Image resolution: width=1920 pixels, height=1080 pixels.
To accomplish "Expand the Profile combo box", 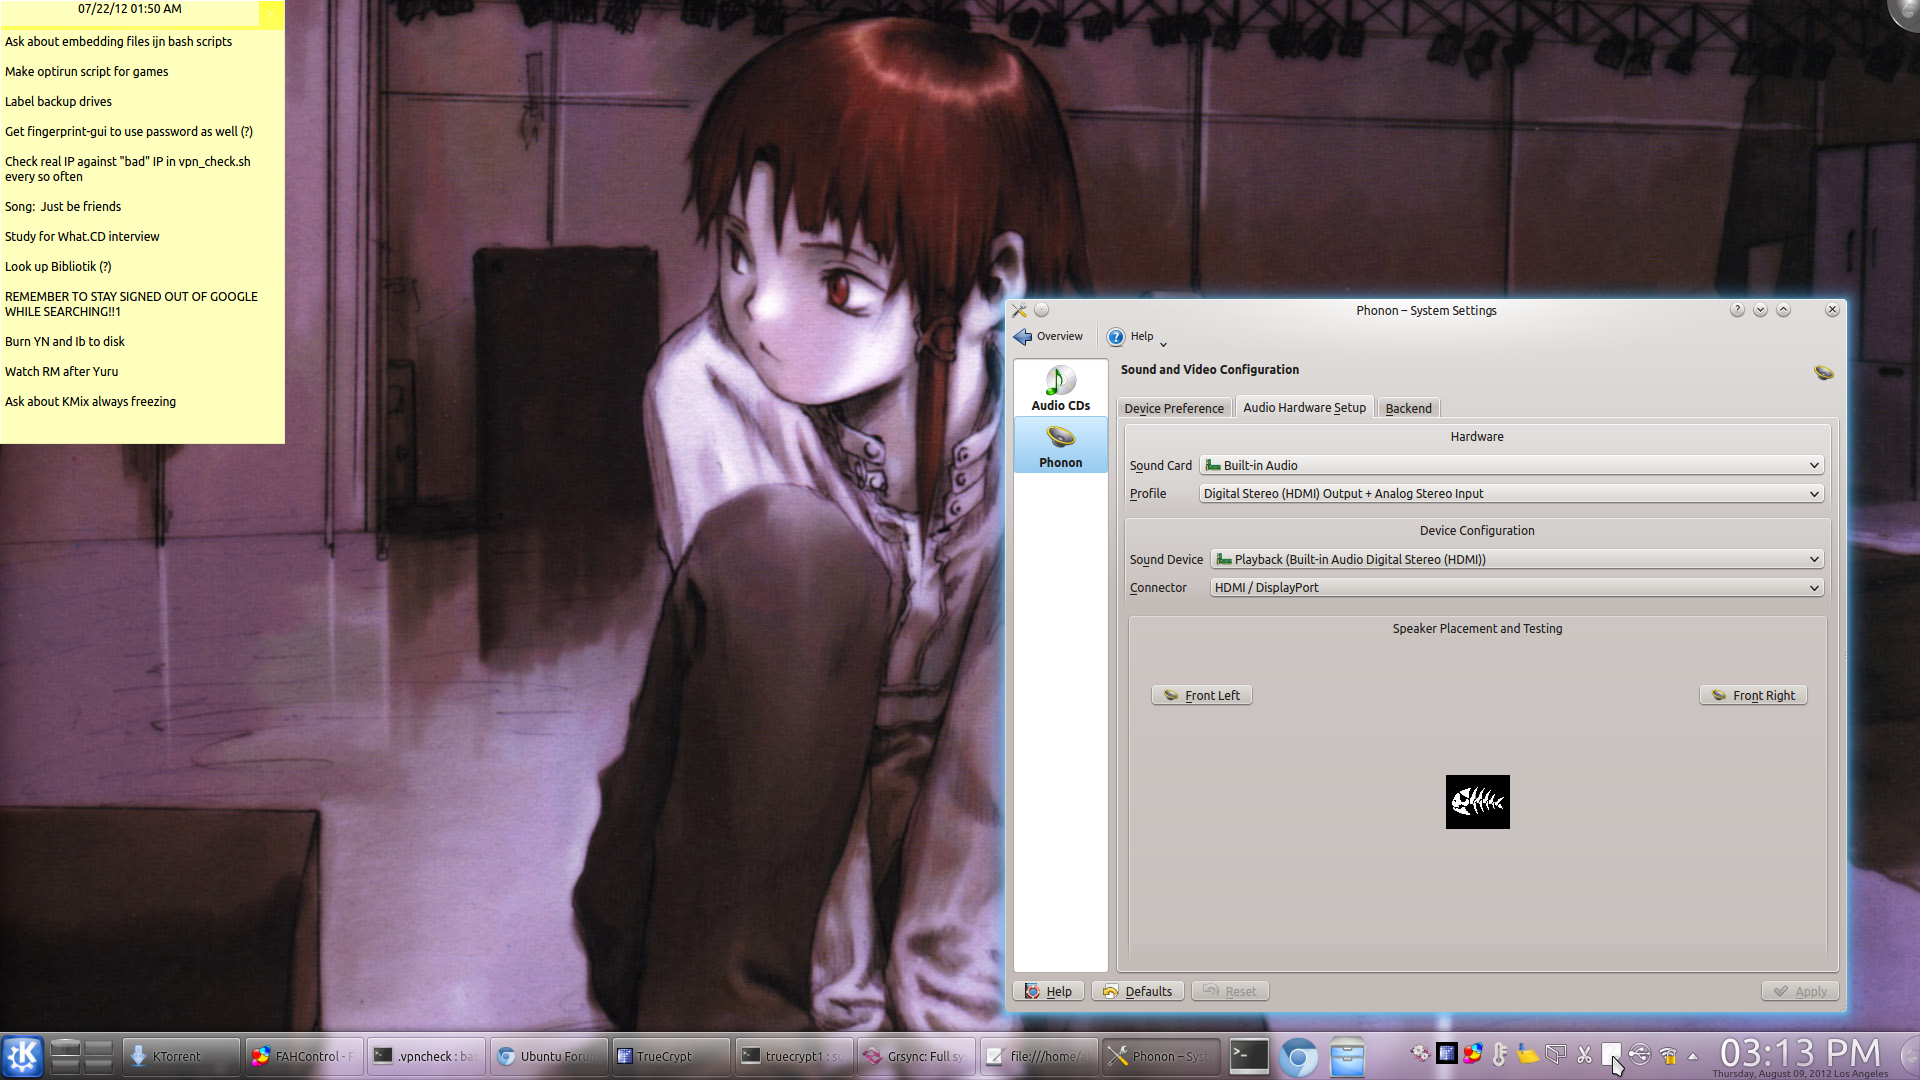I will [1511, 493].
